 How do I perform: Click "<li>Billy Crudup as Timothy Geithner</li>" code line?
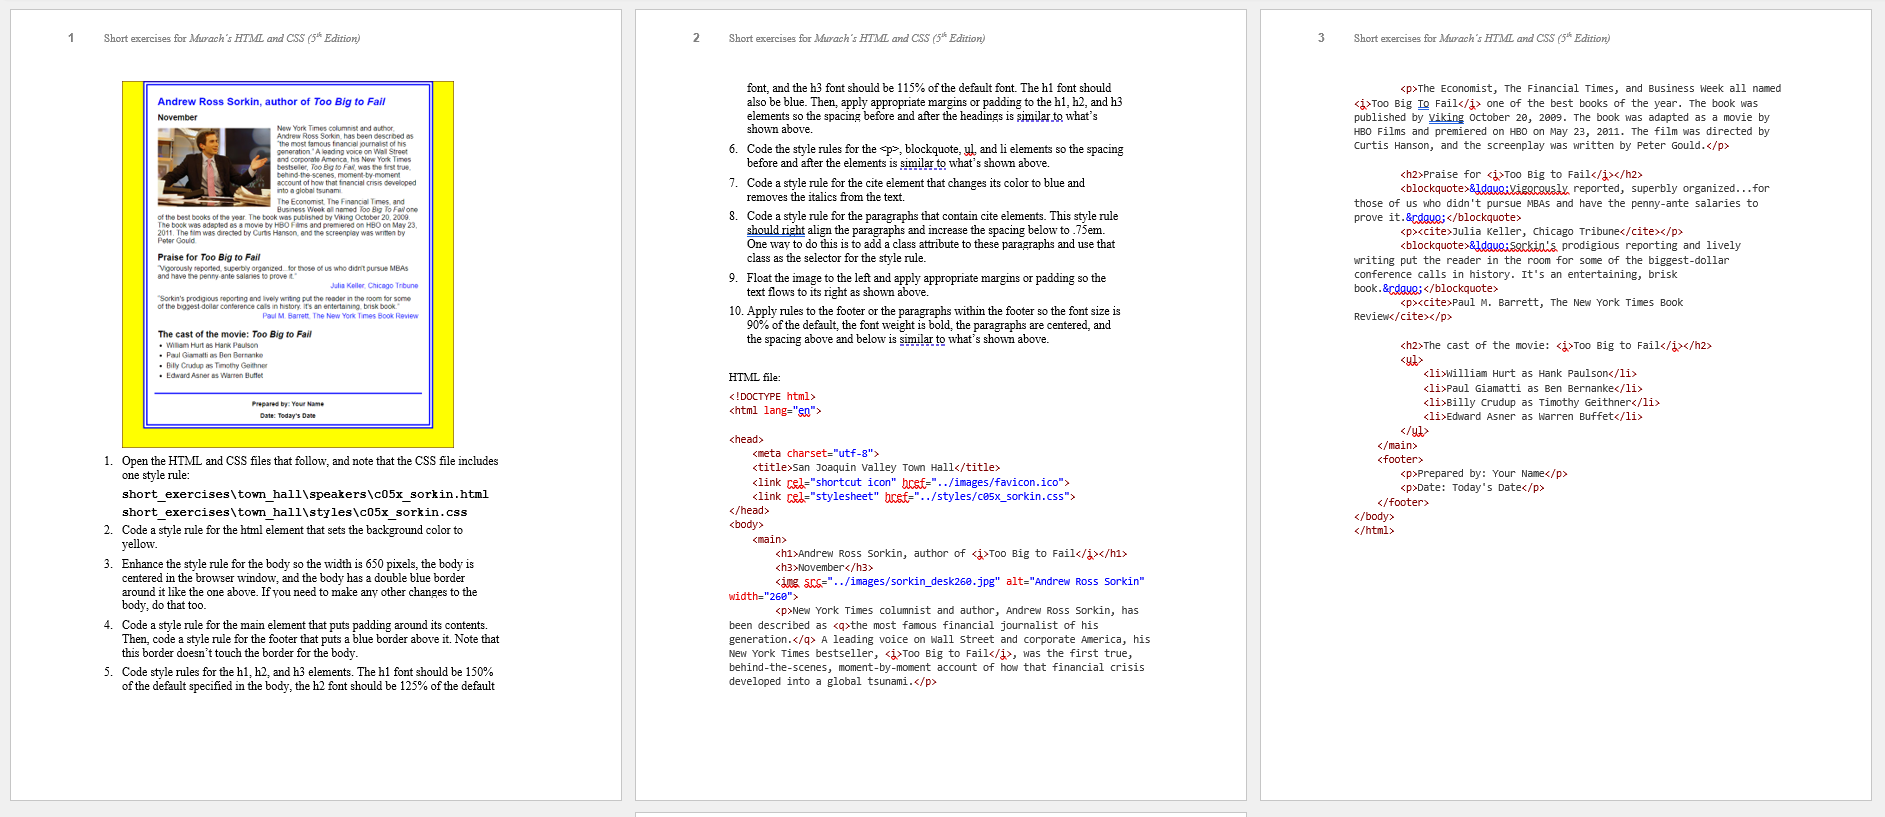1541,403
